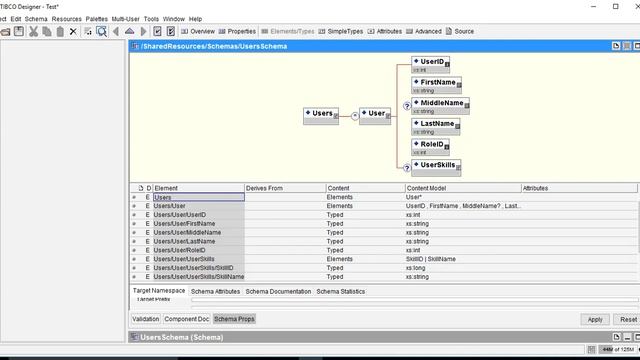640x360 pixels.
Task: Select the Schema Props tab
Action: [x=234, y=319]
